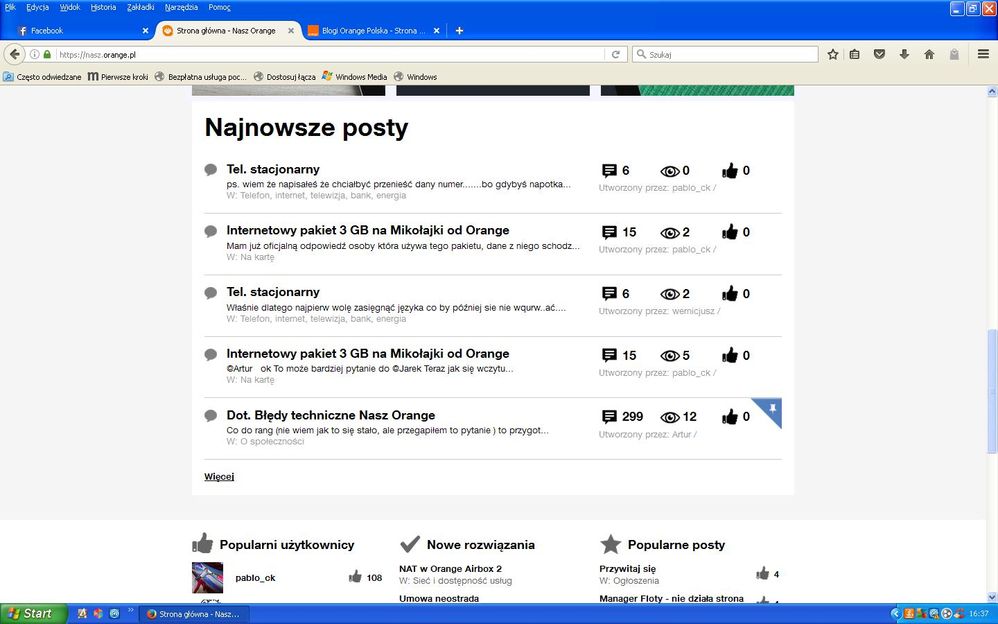Click the padlock icon in the address bar

point(48,55)
